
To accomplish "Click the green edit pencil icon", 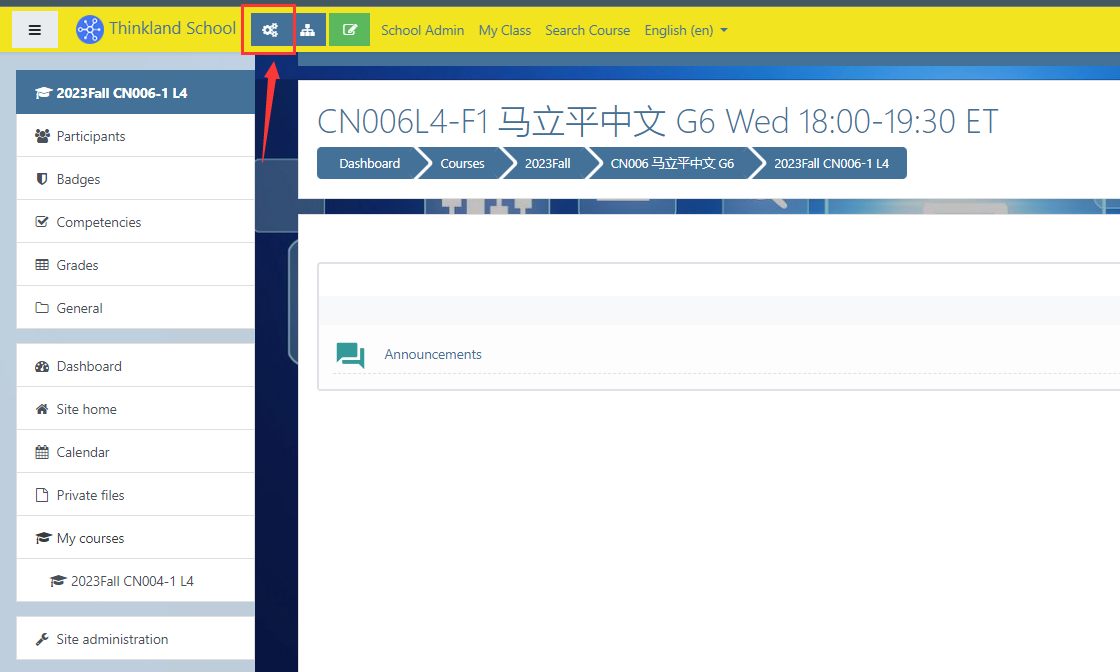I will (349, 30).
